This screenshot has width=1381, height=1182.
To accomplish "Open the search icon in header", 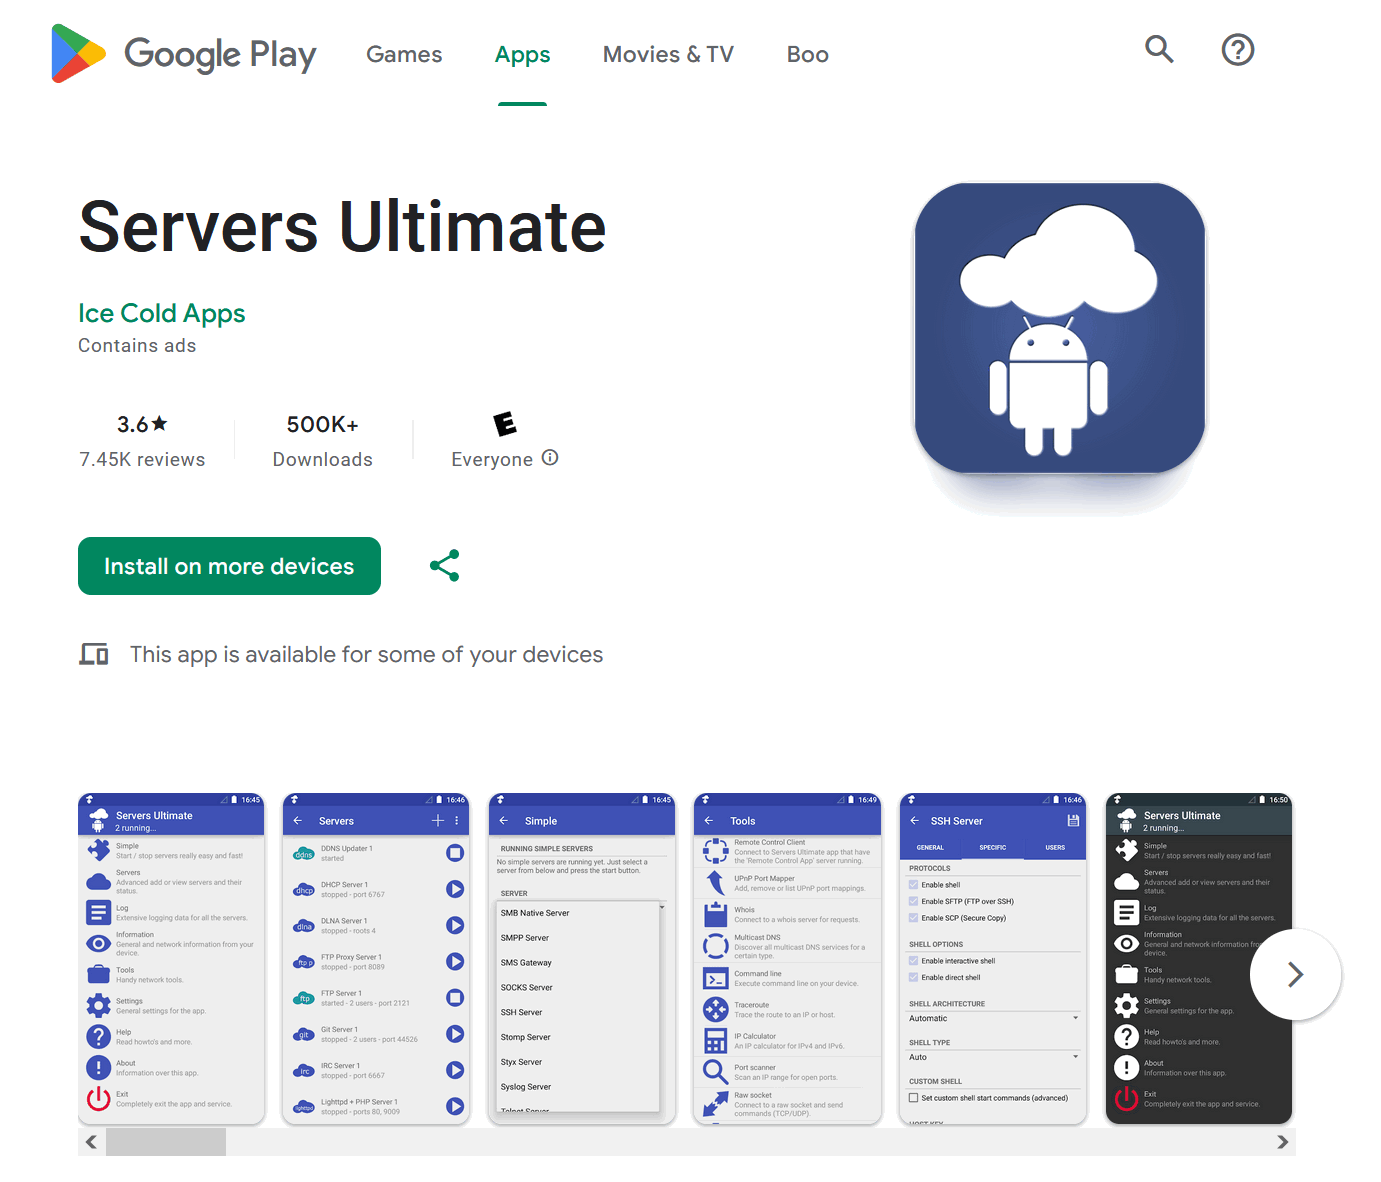I will (x=1159, y=49).
